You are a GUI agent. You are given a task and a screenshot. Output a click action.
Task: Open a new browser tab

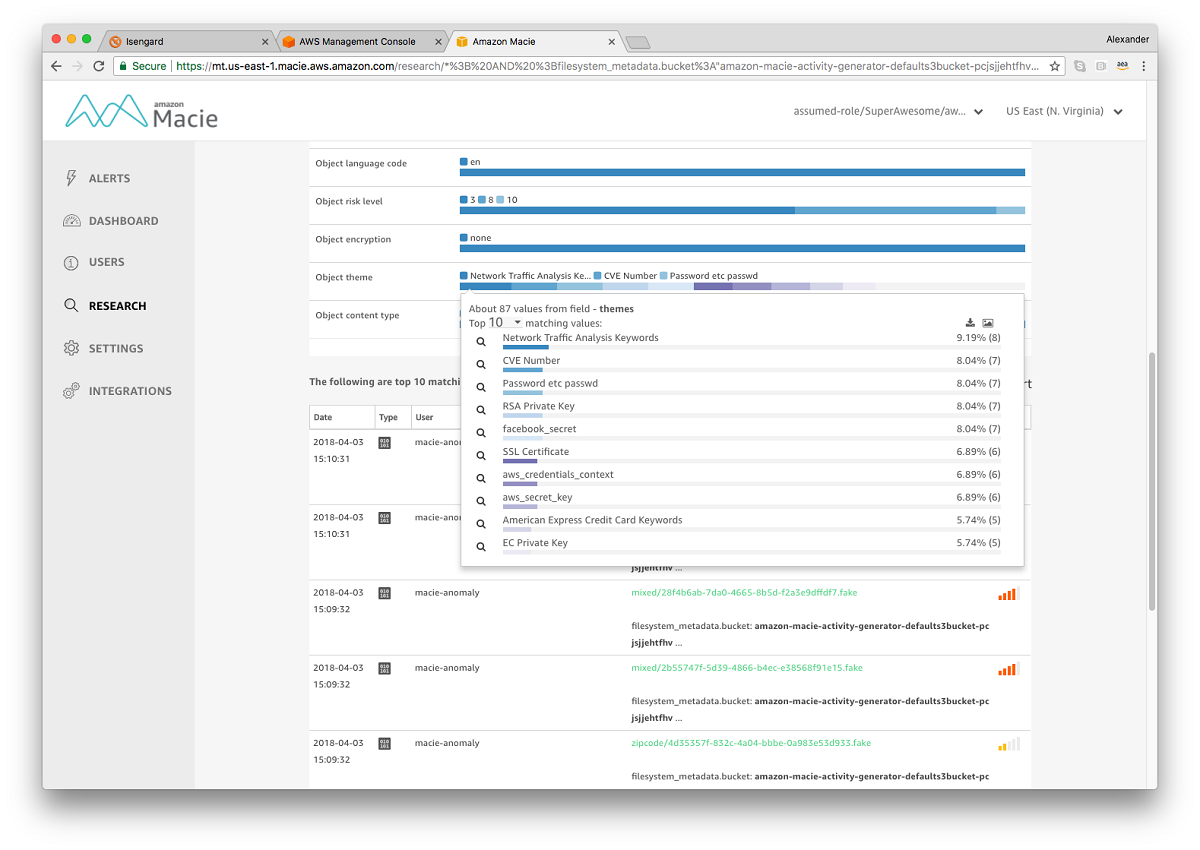[638, 42]
